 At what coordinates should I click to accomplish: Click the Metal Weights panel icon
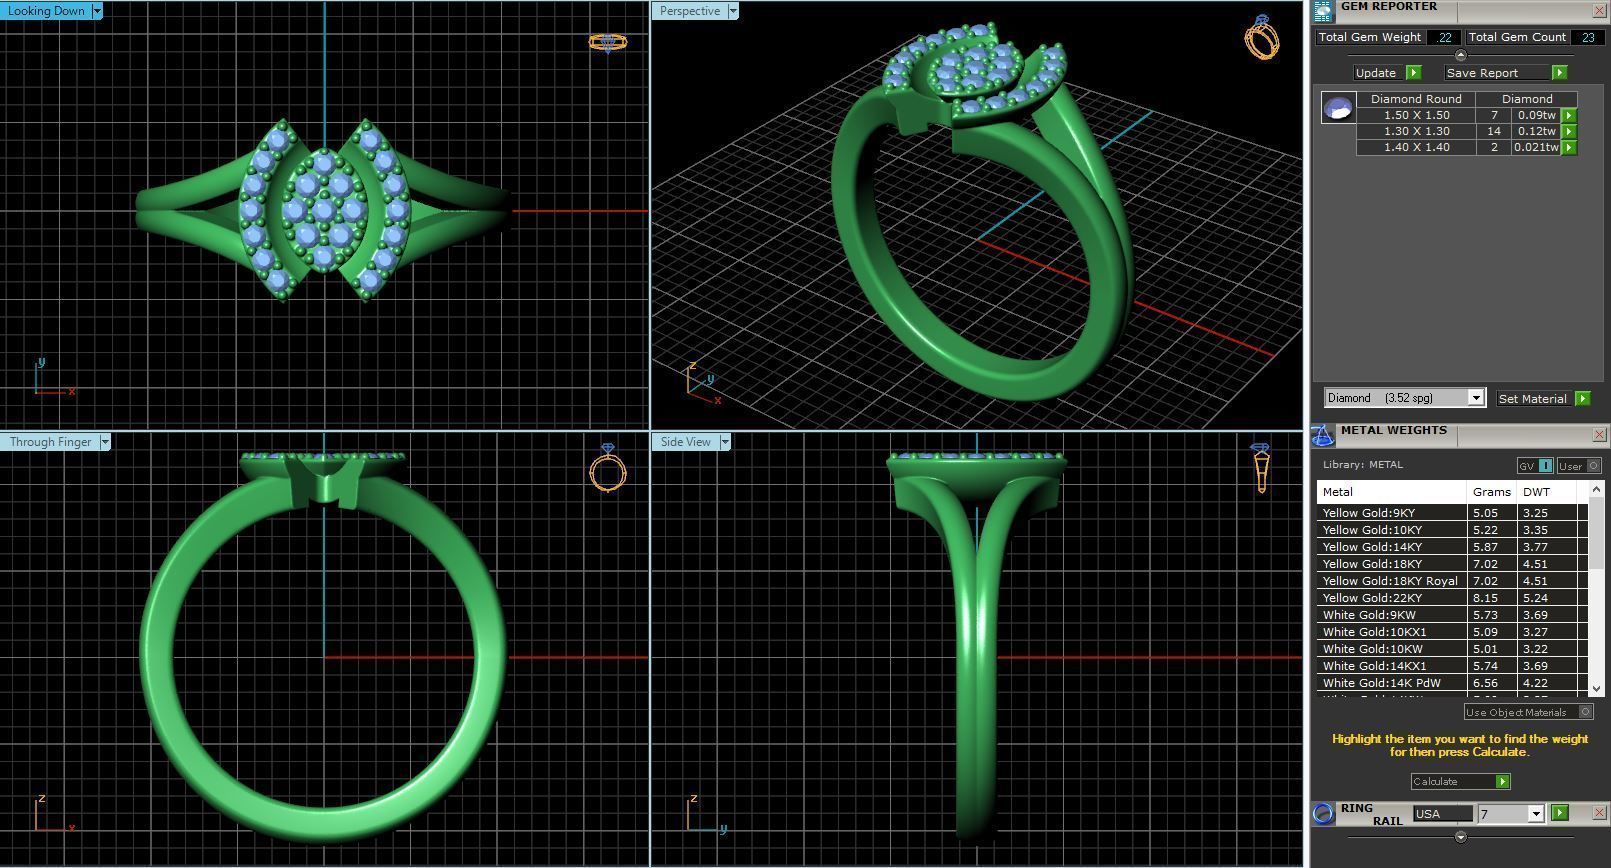(1322, 435)
